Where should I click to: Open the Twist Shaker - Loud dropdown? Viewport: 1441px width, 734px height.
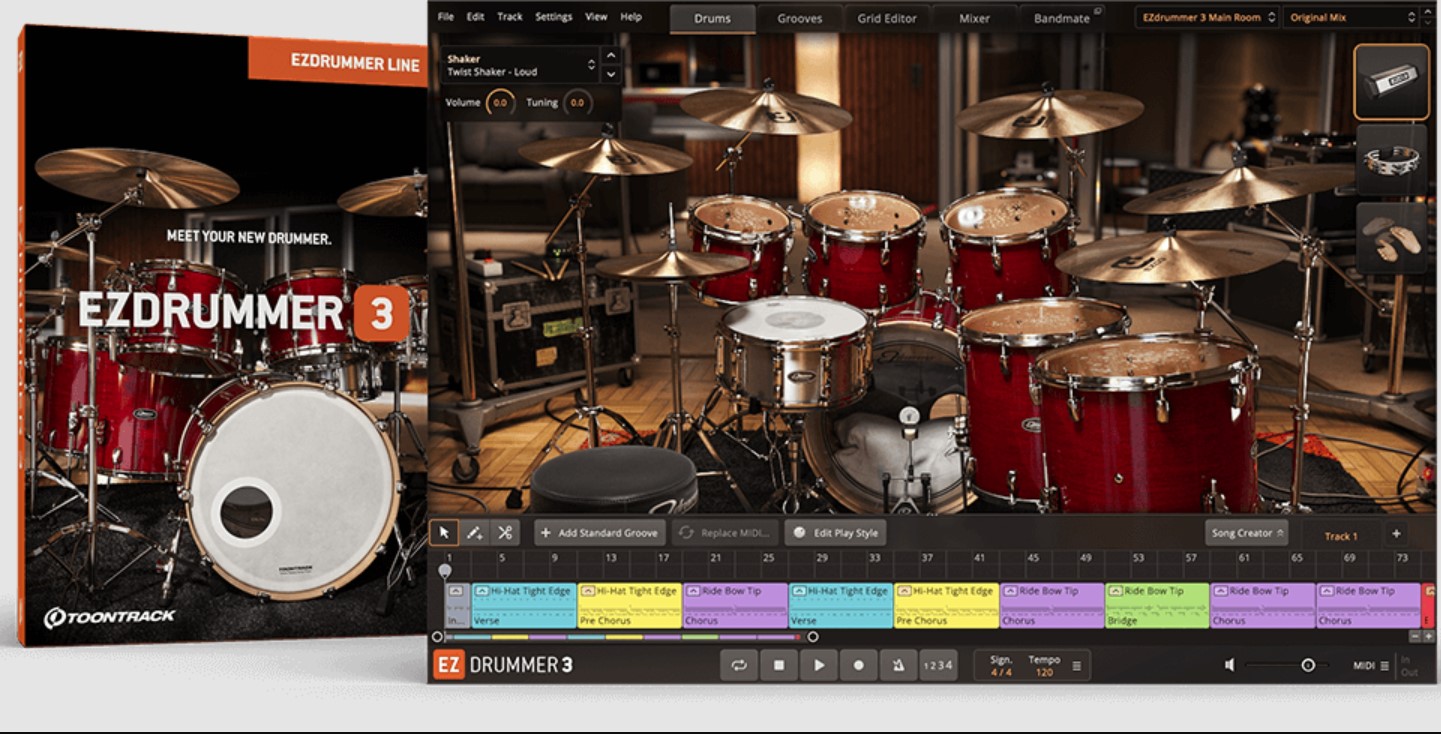pyautogui.click(x=520, y=66)
